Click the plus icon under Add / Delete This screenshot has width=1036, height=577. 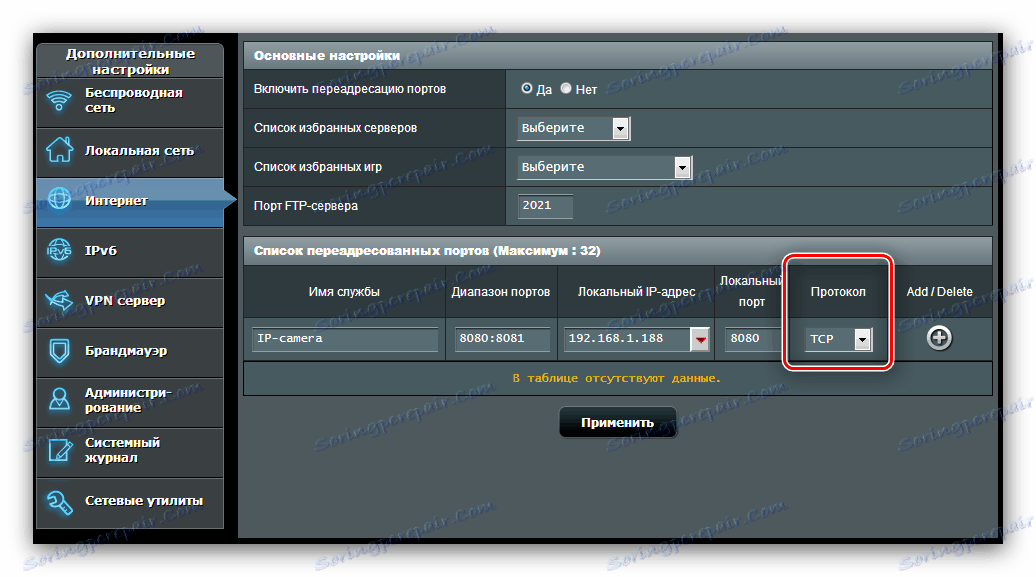[939, 338]
